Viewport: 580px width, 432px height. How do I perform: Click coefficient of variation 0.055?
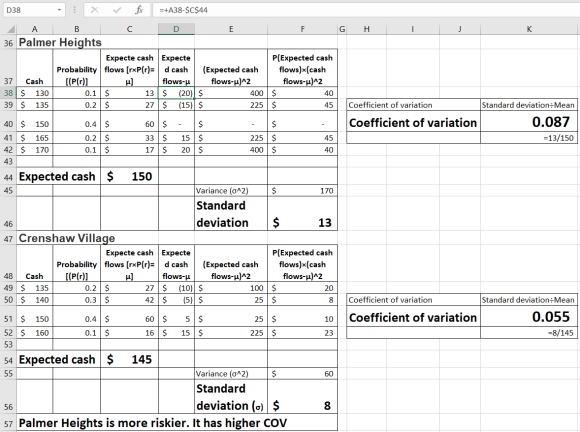pyautogui.click(x=529, y=317)
